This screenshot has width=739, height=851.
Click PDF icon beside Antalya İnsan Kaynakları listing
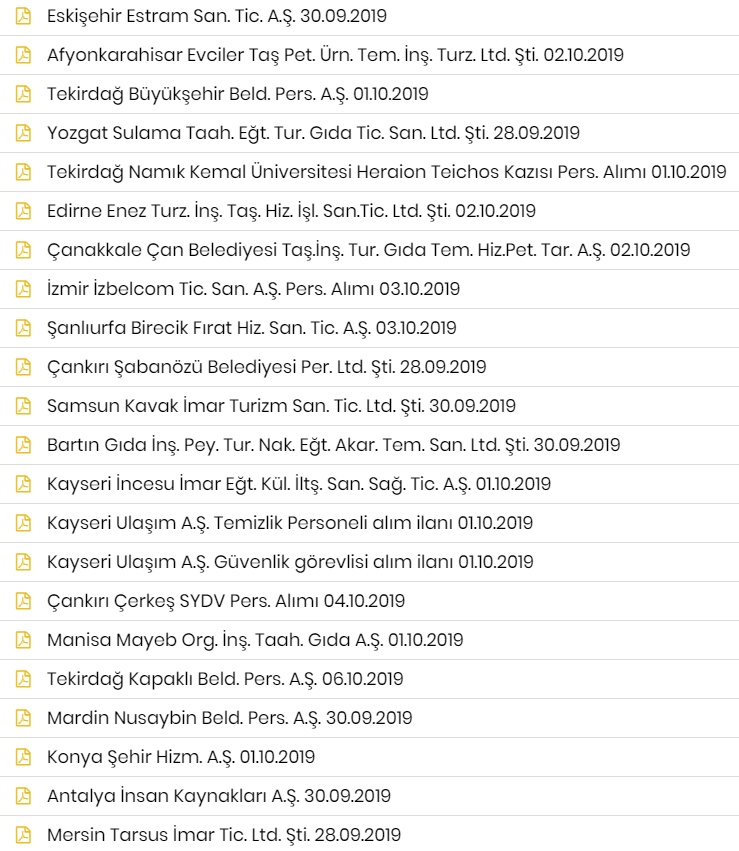coord(23,796)
